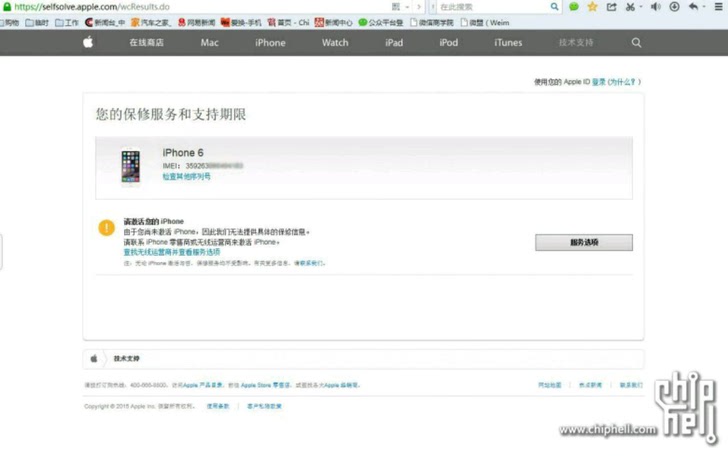728x456 pixels.
Task: Open the search magnifier in Apple's nav bar
Action: [x=636, y=43]
